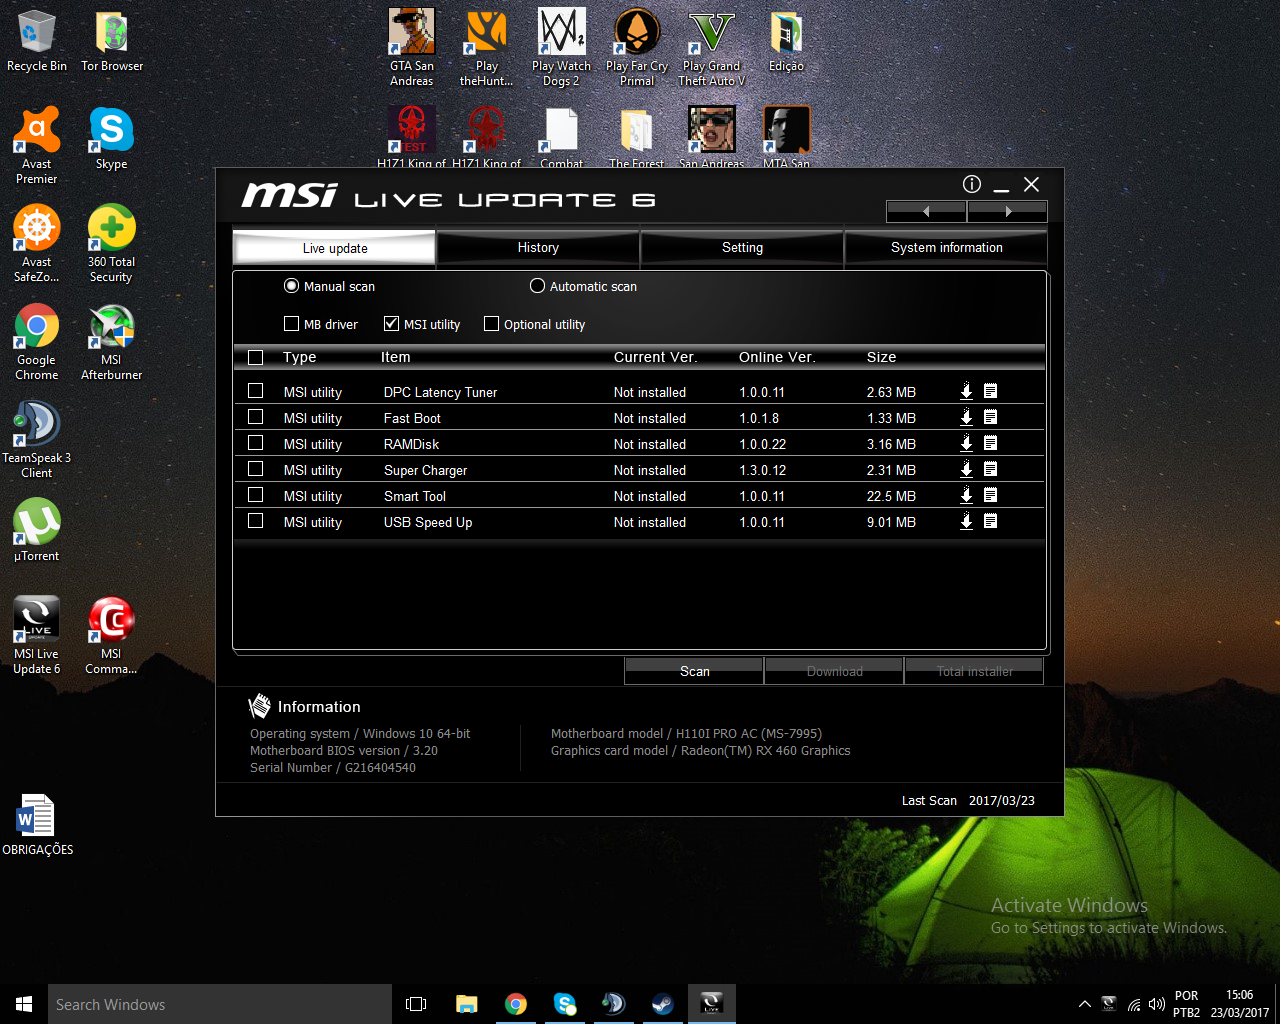Screen dimensions: 1280x1024
Task: Open the System information tab
Action: (946, 248)
